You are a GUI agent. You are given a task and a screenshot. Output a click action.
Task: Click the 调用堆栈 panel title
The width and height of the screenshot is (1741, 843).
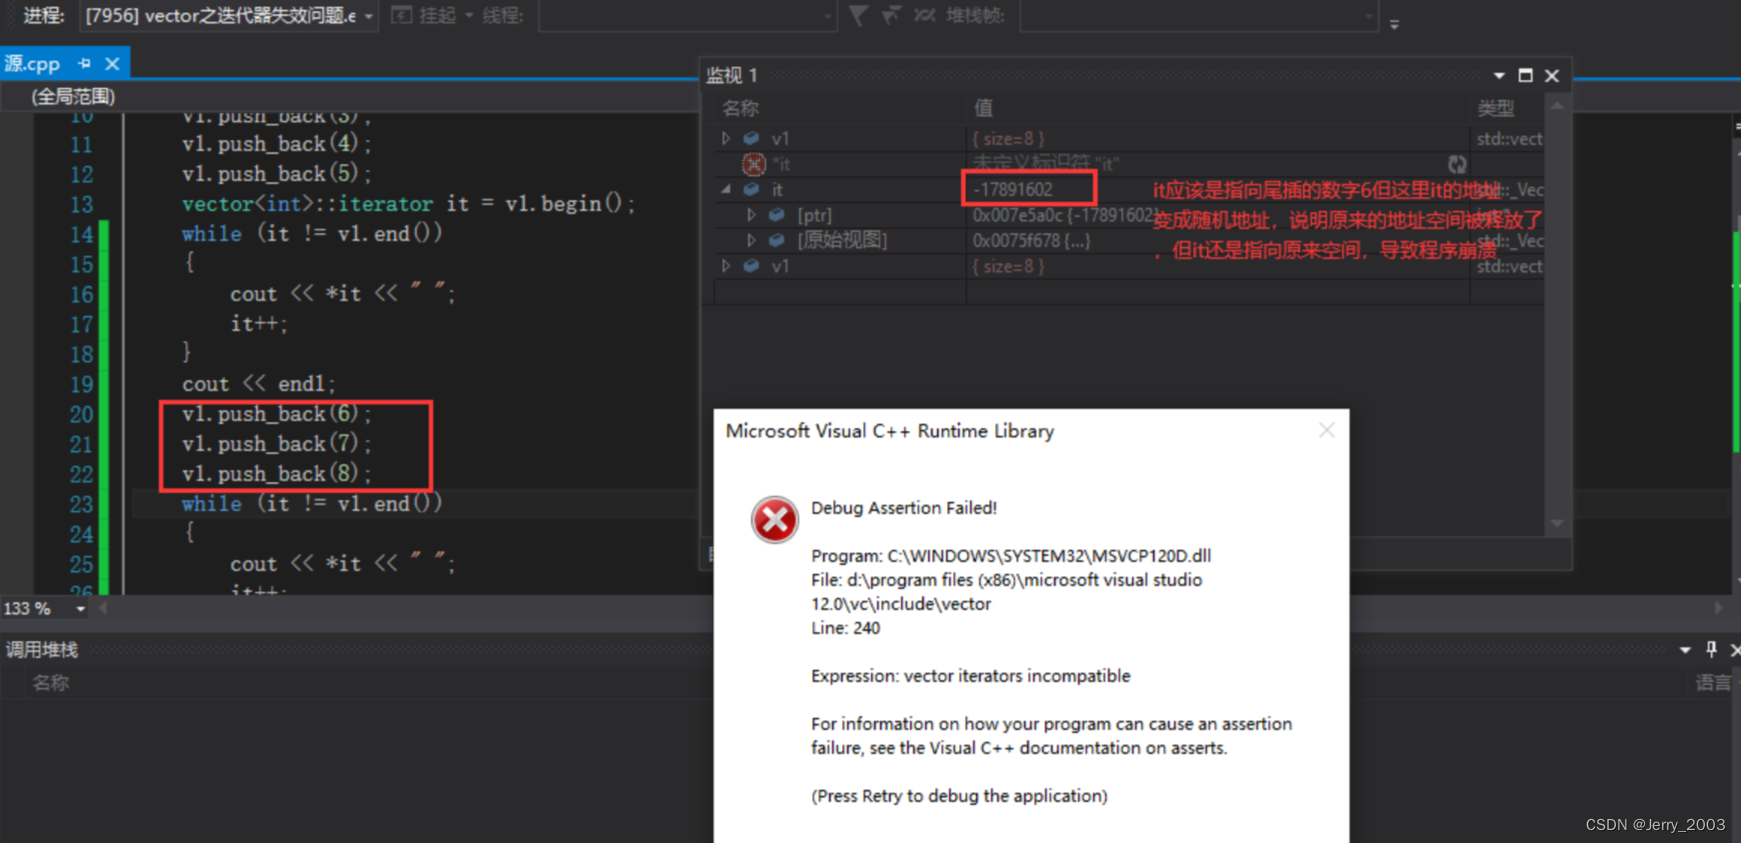42,650
